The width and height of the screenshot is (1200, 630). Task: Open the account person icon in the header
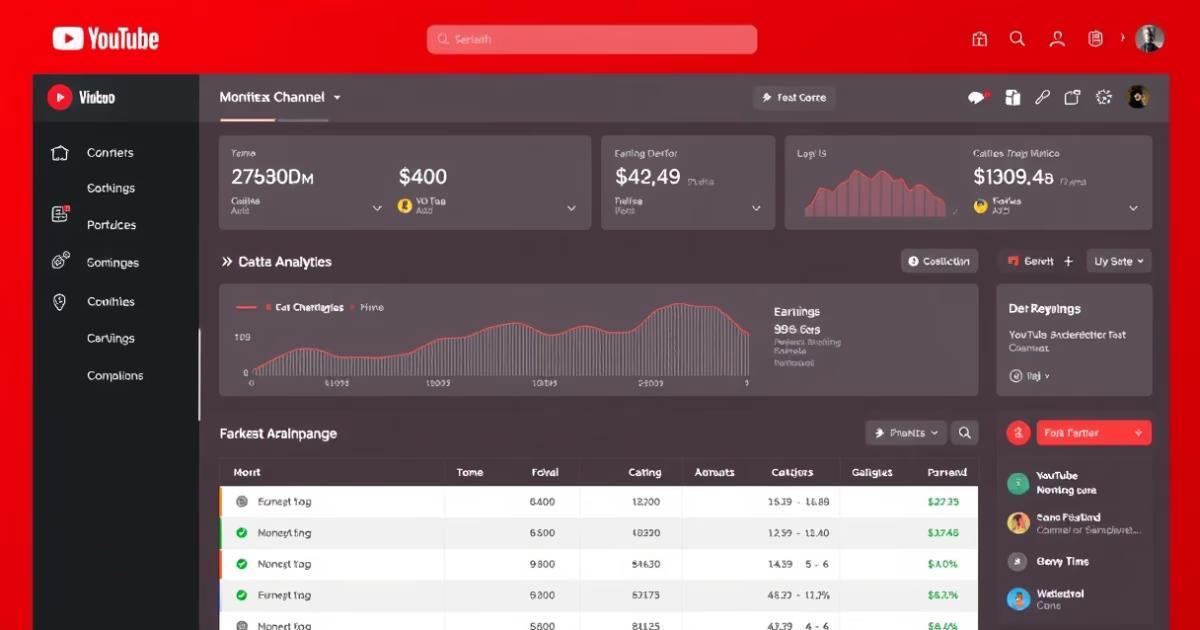coord(1057,39)
